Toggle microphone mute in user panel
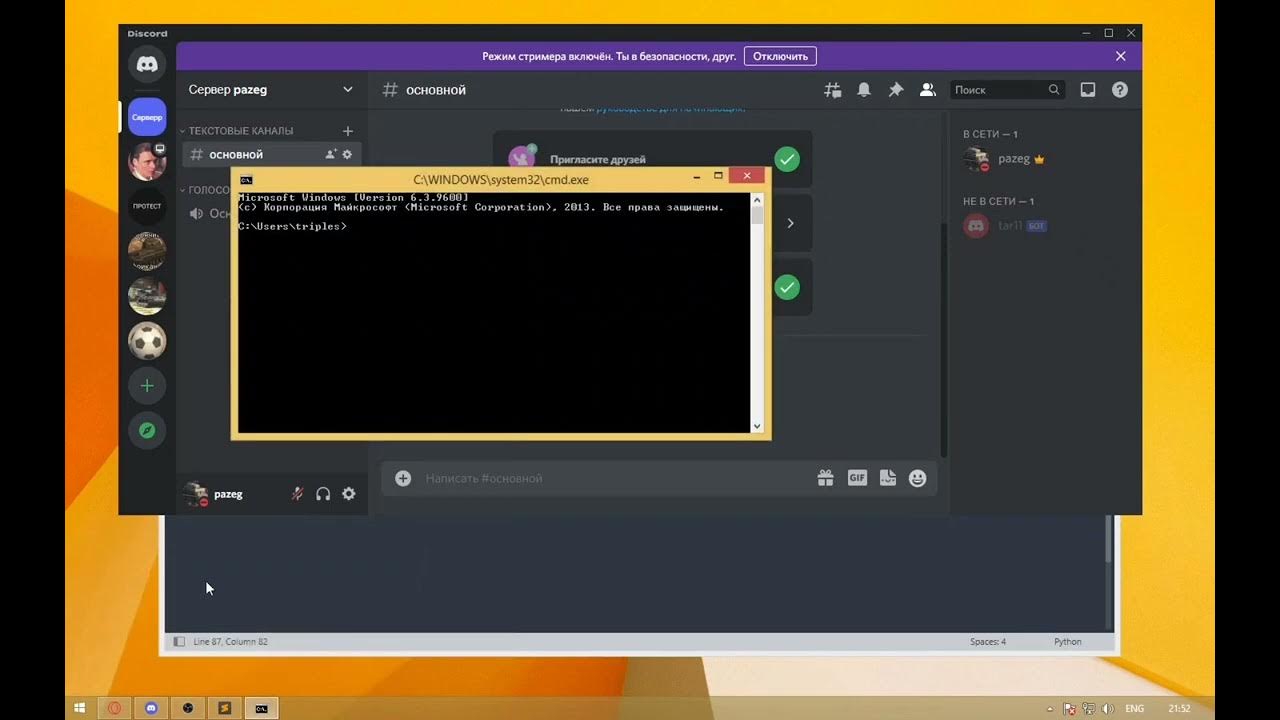The height and width of the screenshot is (720, 1280). pyautogui.click(x=297, y=494)
